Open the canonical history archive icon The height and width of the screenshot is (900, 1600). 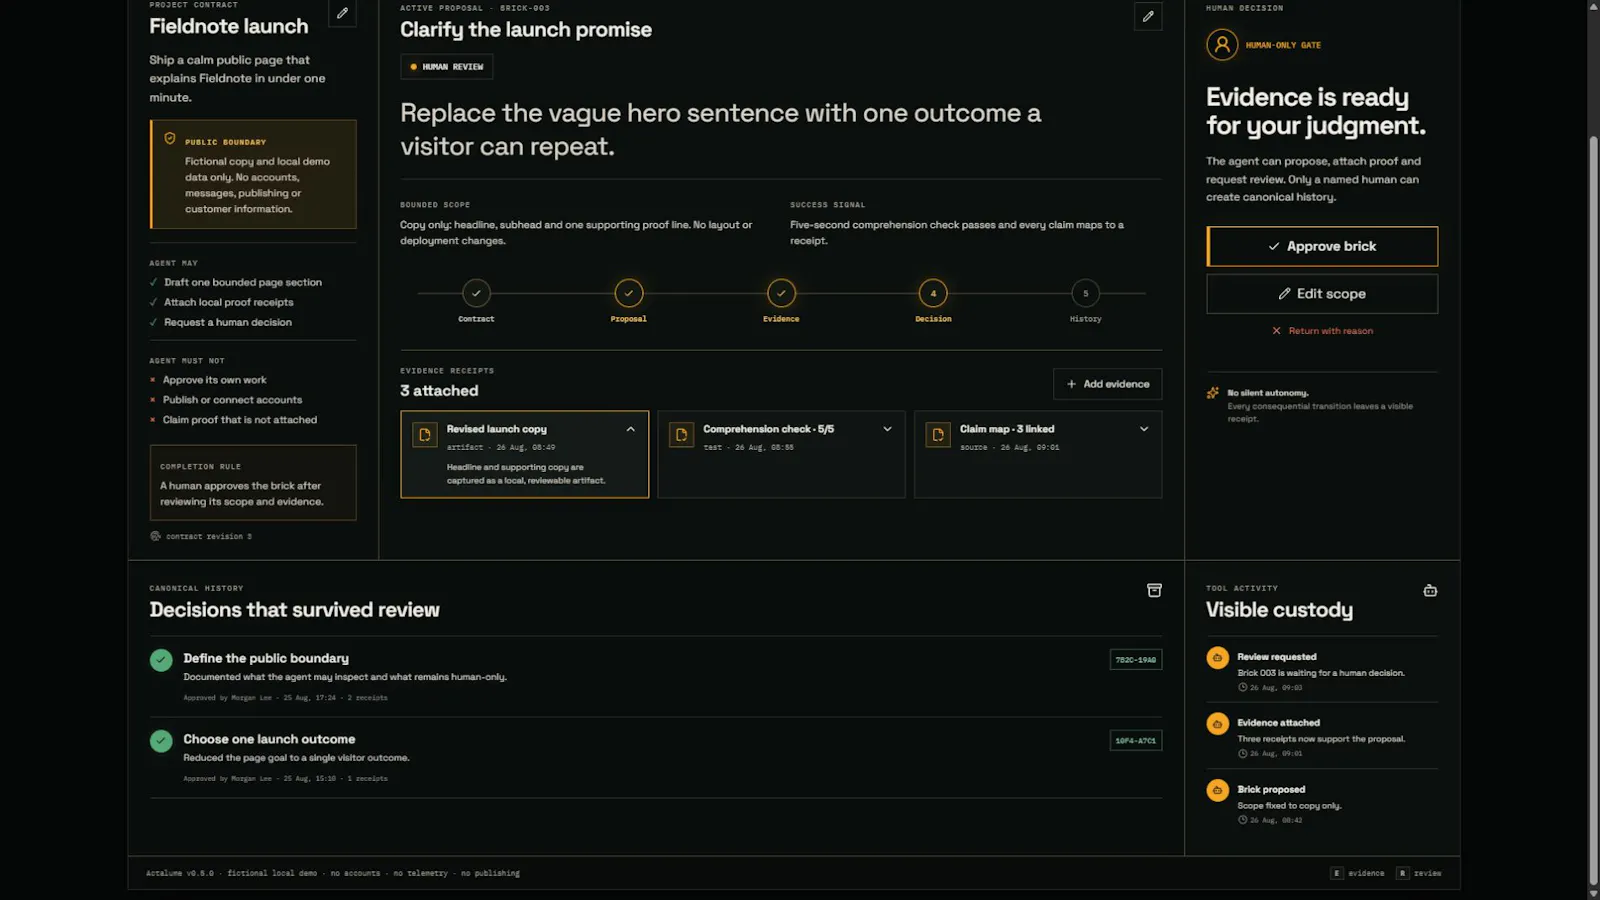[x=1154, y=590]
